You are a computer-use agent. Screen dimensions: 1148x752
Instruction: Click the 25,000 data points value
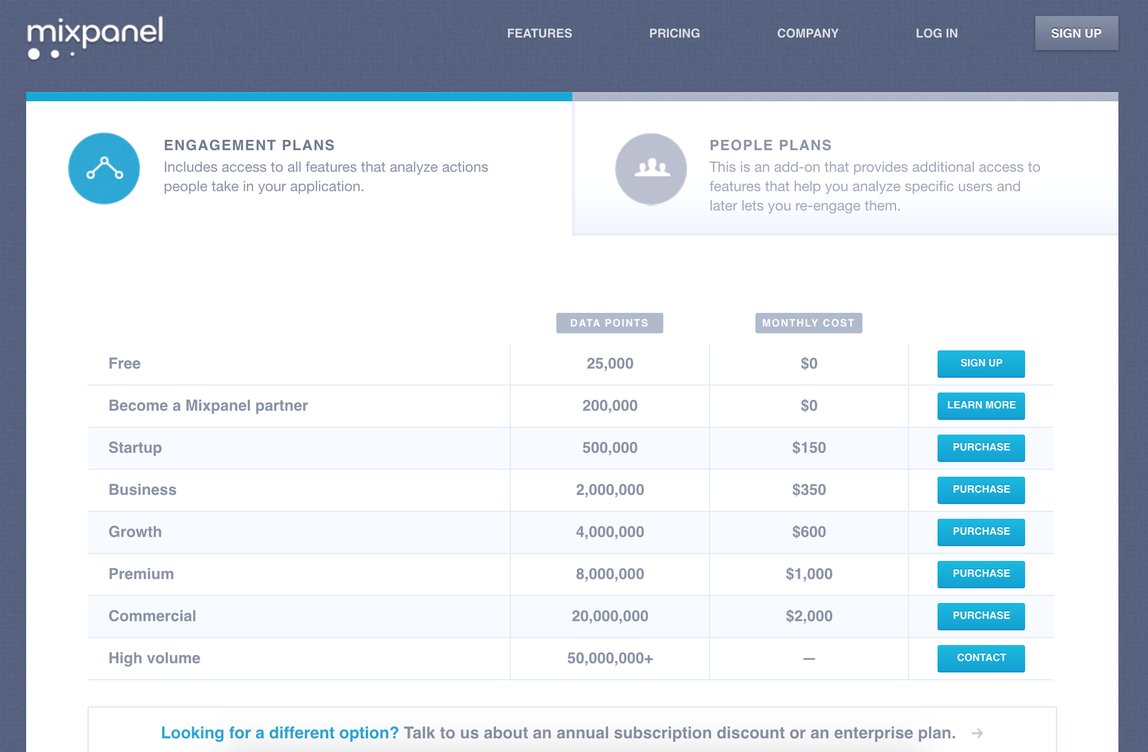point(610,364)
